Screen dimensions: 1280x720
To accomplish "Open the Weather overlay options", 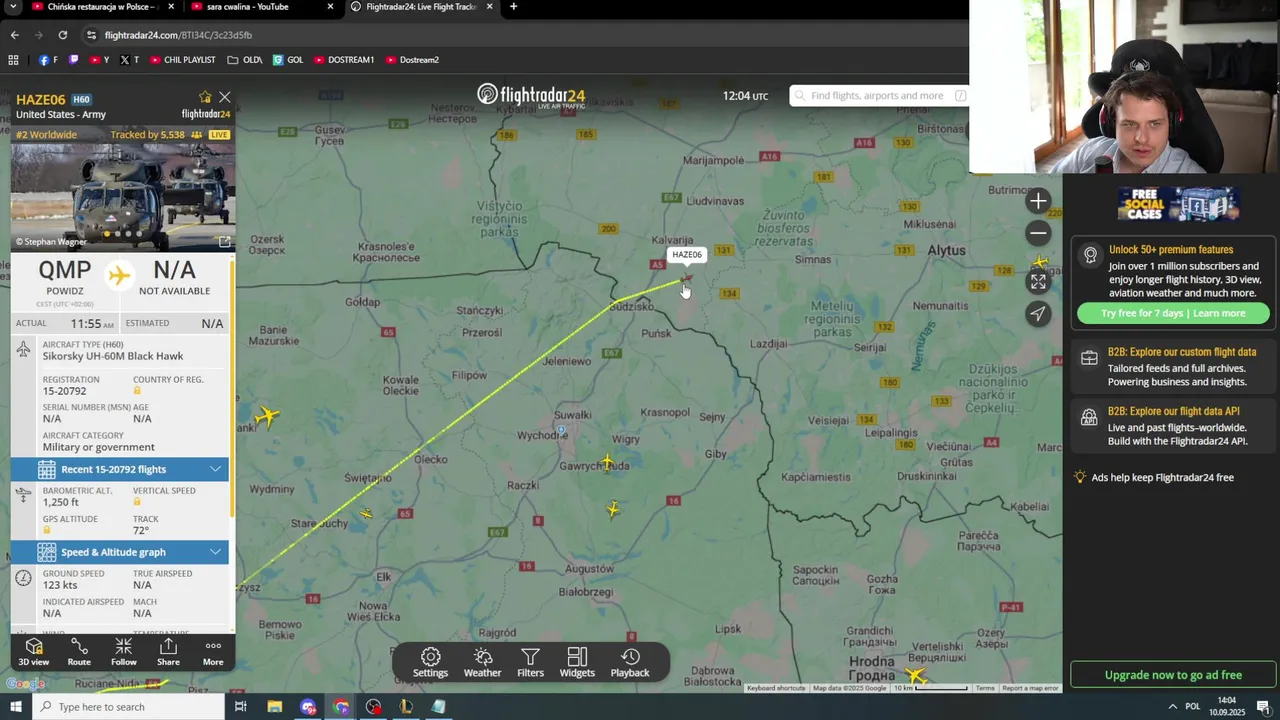I will (x=482, y=663).
